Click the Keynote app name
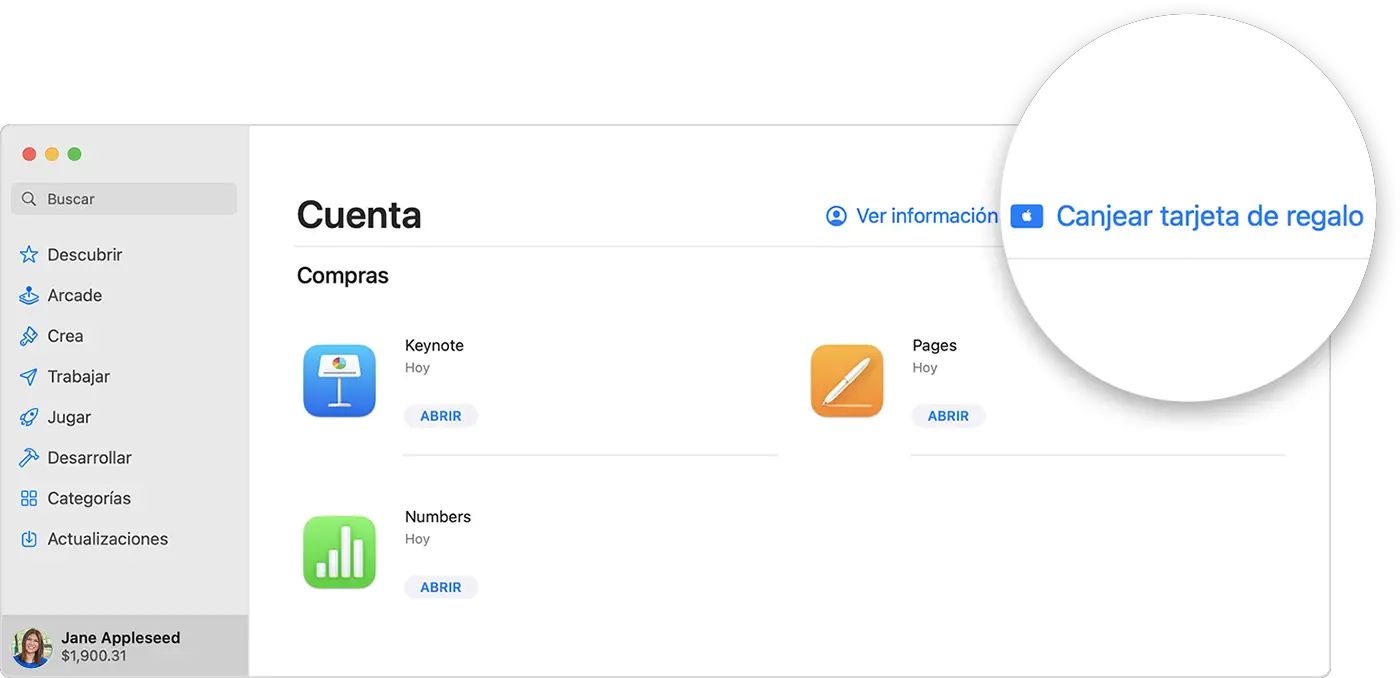This screenshot has height=678, width=1400. coord(434,345)
